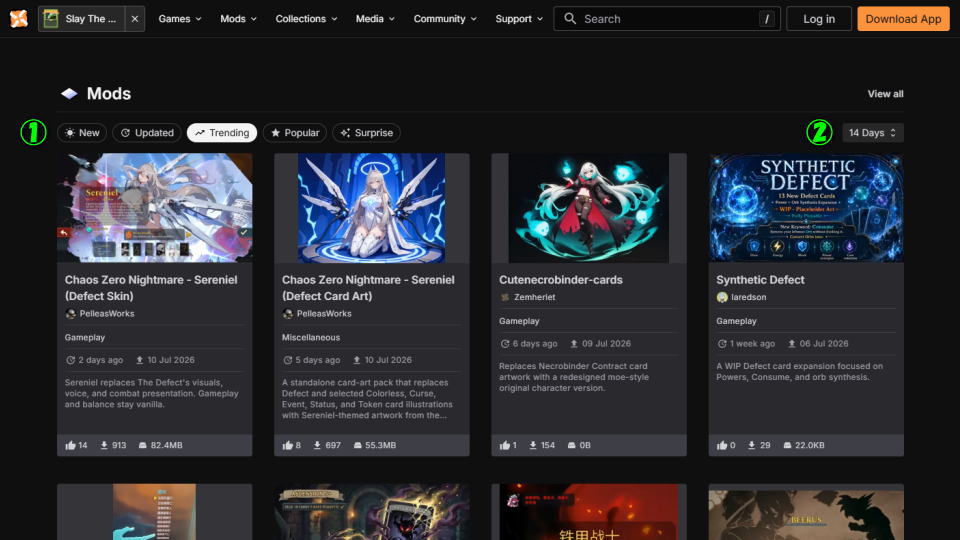The image size is (960, 540).
Task: Click Zemheriet avatar icon
Action: [505, 297]
